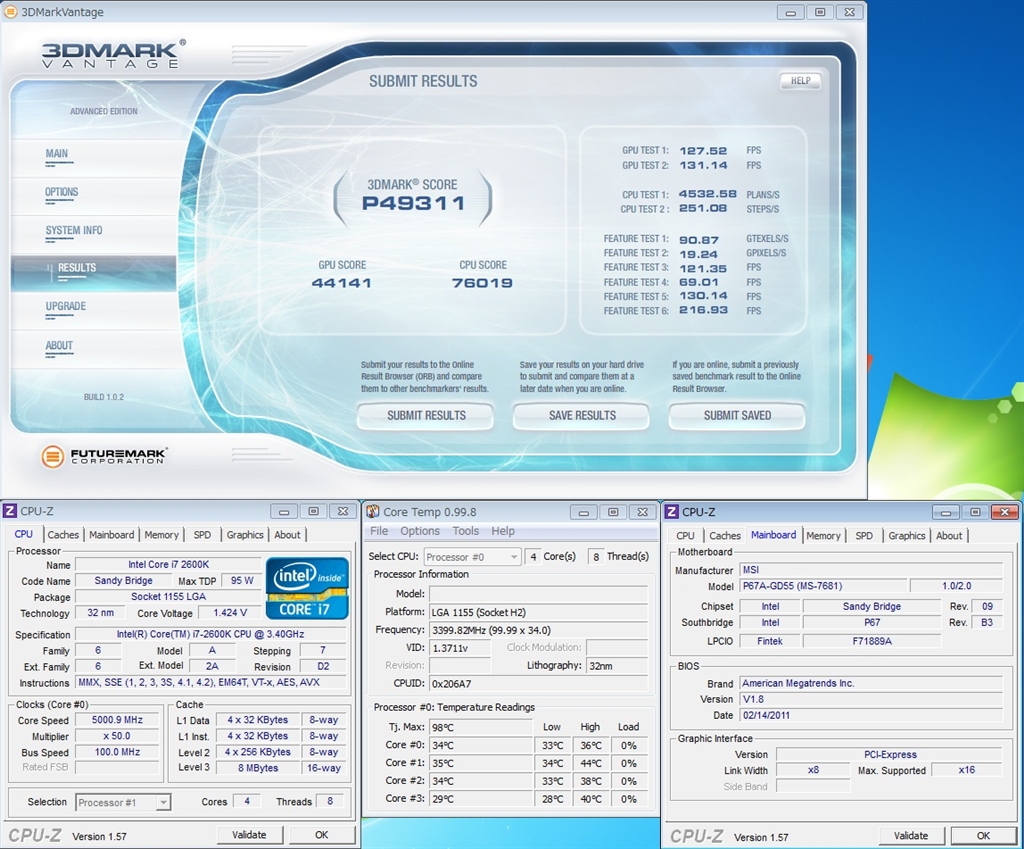Viewport: 1024px width, 849px height.
Task: Open the Selection Processor #1 dropdown
Action: click(123, 803)
